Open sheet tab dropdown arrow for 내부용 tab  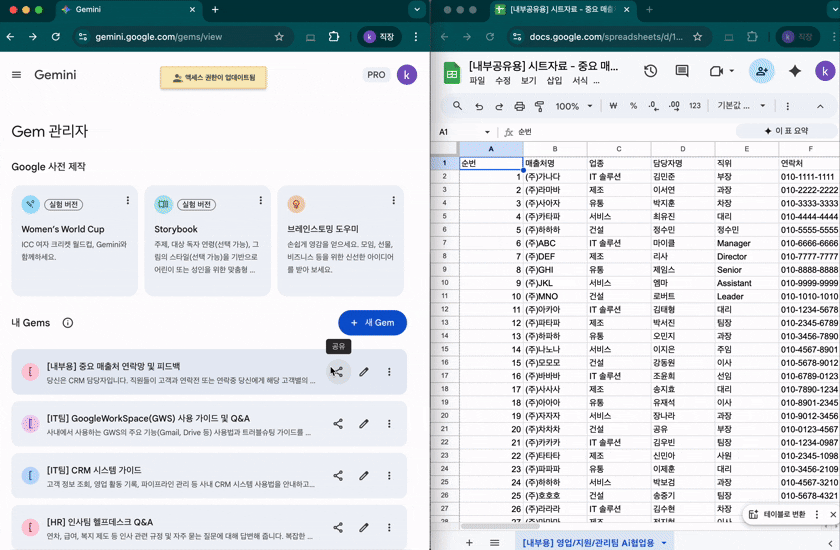tap(663, 542)
